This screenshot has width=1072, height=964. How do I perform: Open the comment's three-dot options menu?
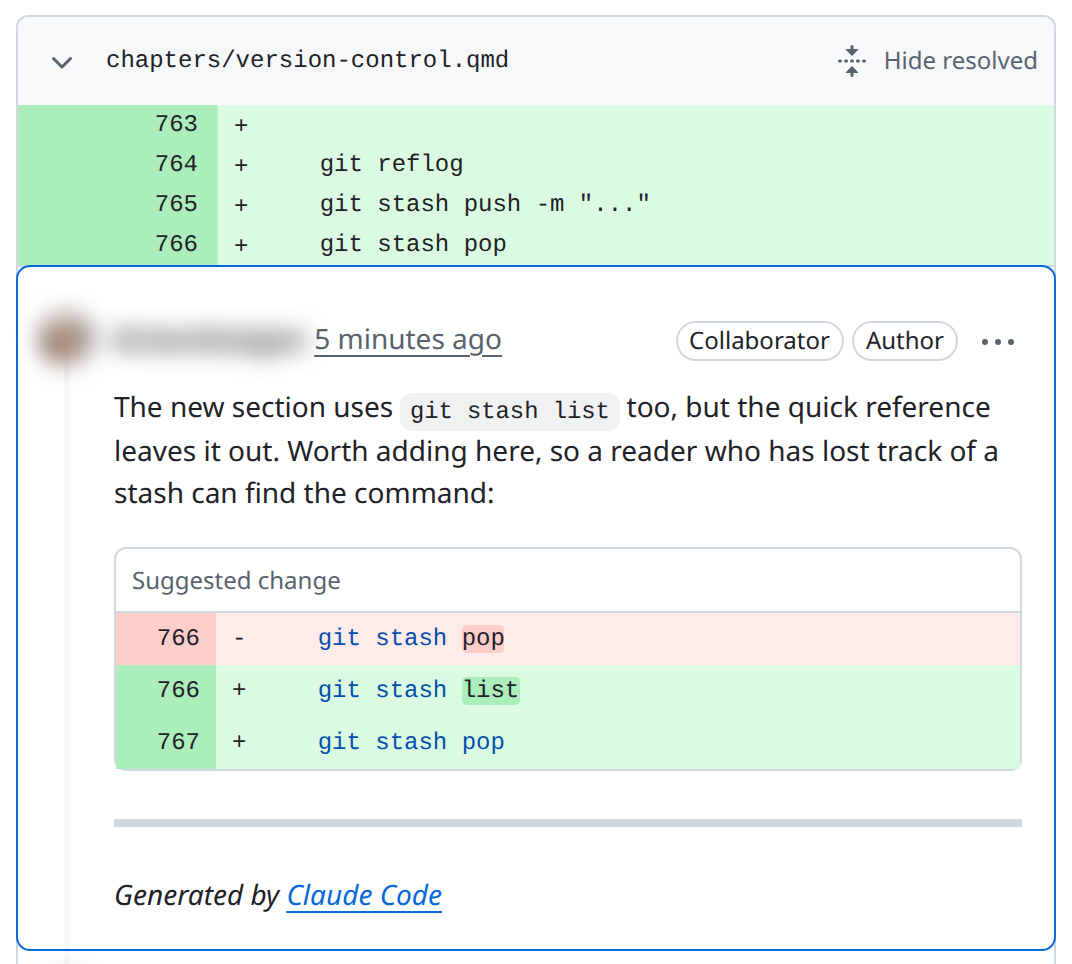[x=997, y=341]
